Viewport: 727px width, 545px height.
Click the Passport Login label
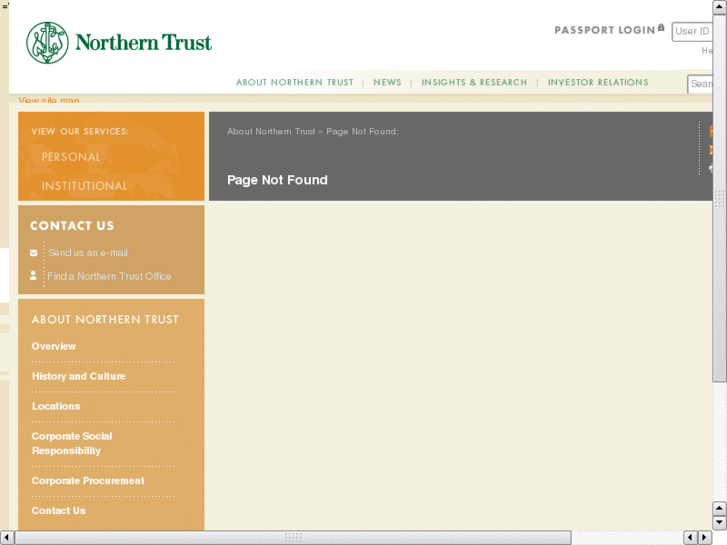click(605, 31)
